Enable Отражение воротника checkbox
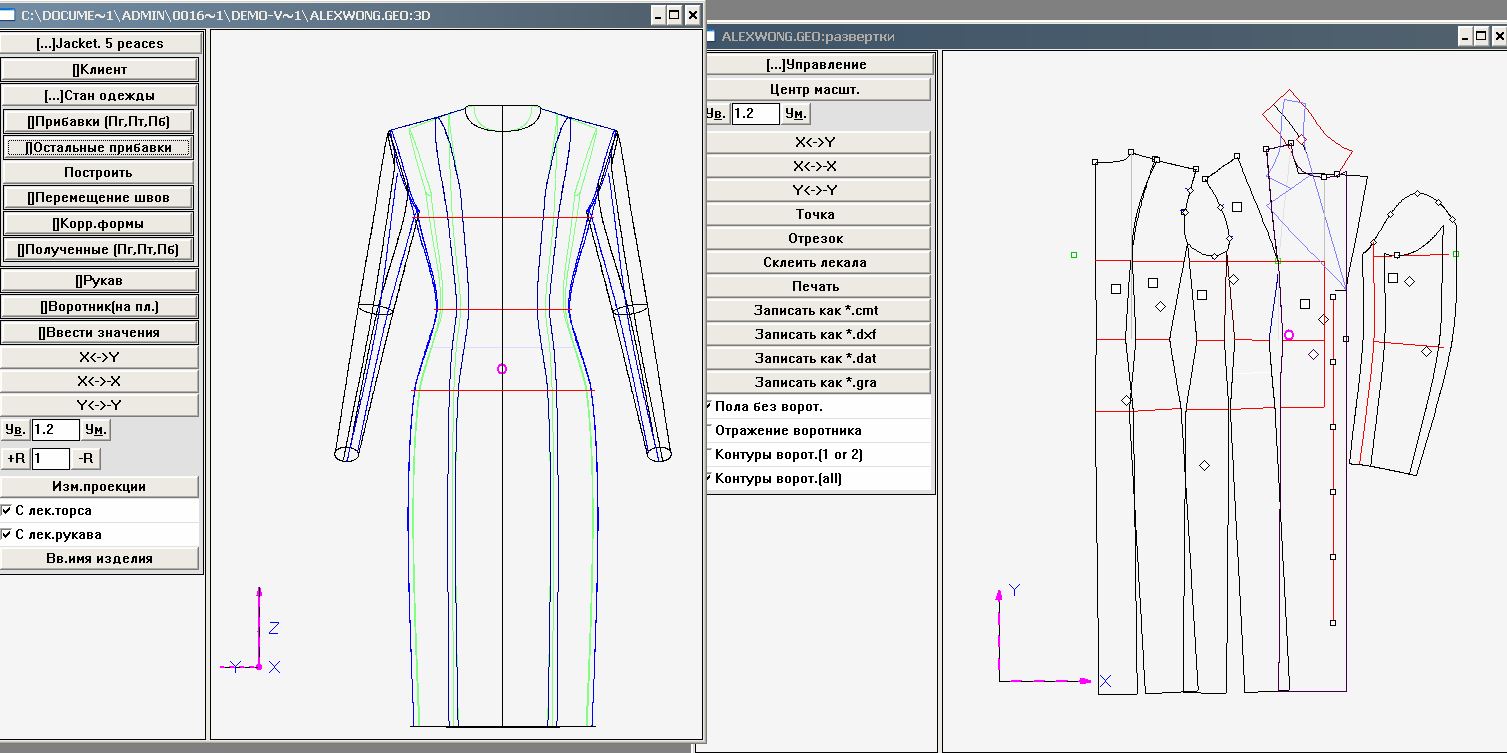This screenshot has height=753, width=1507. [710, 431]
